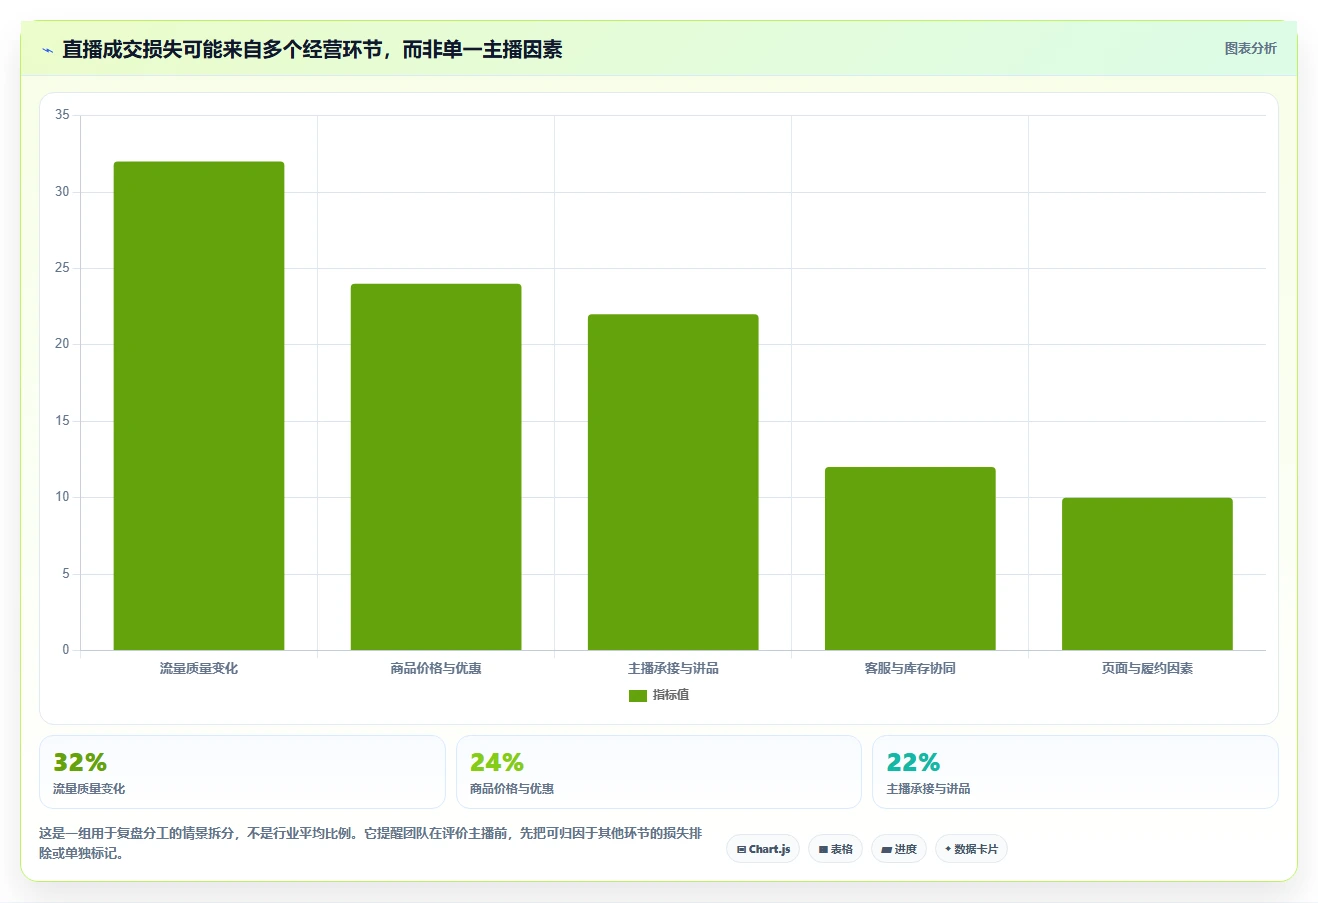Click the 表格 tag pill
Screen dimensions: 1318x903
point(835,849)
